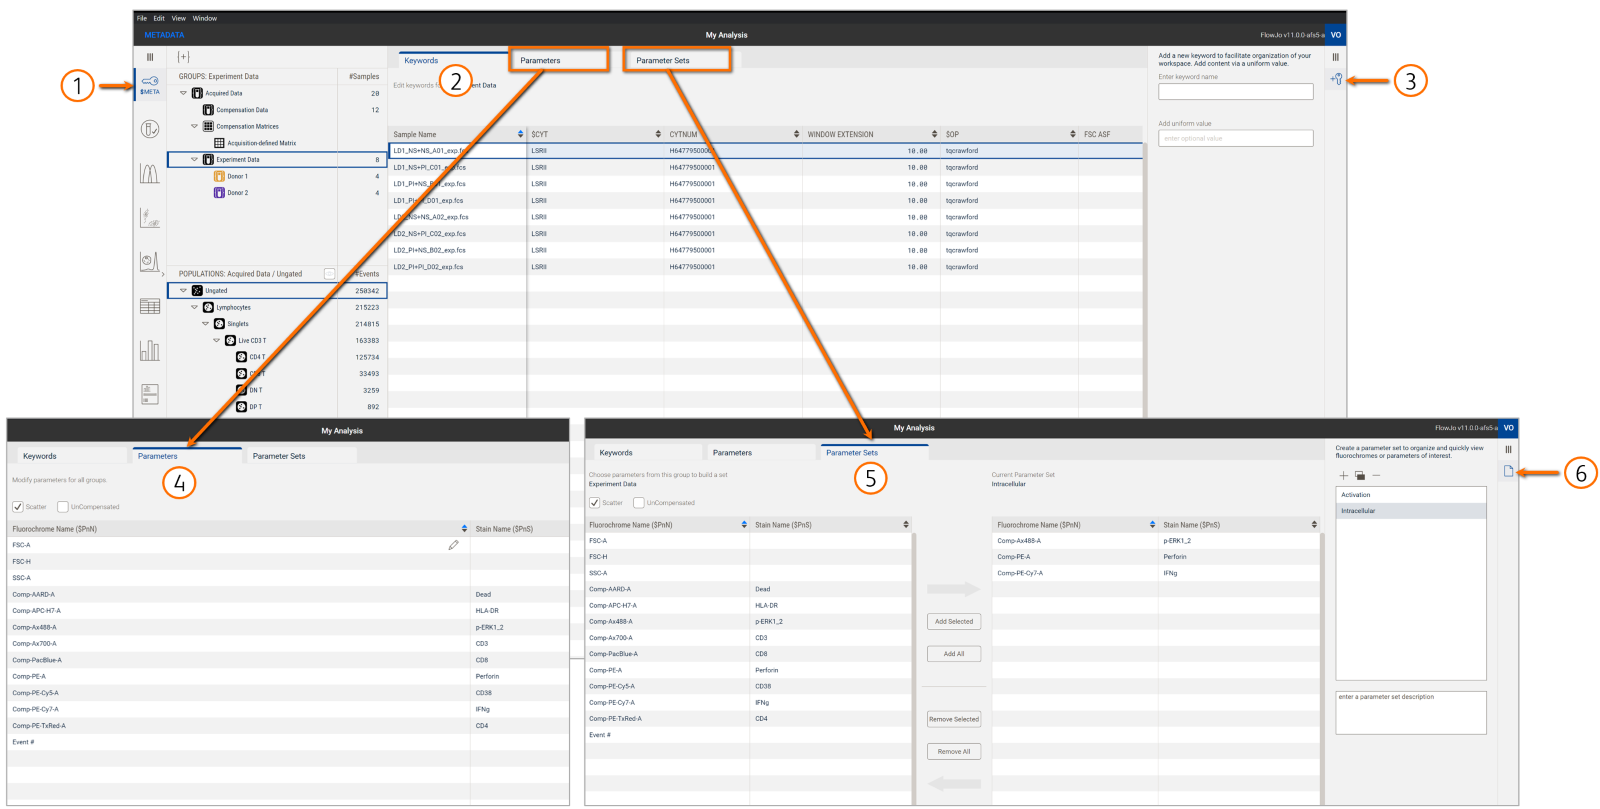
Task: Open the bar chart sidebar icon
Action: [150, 350]
